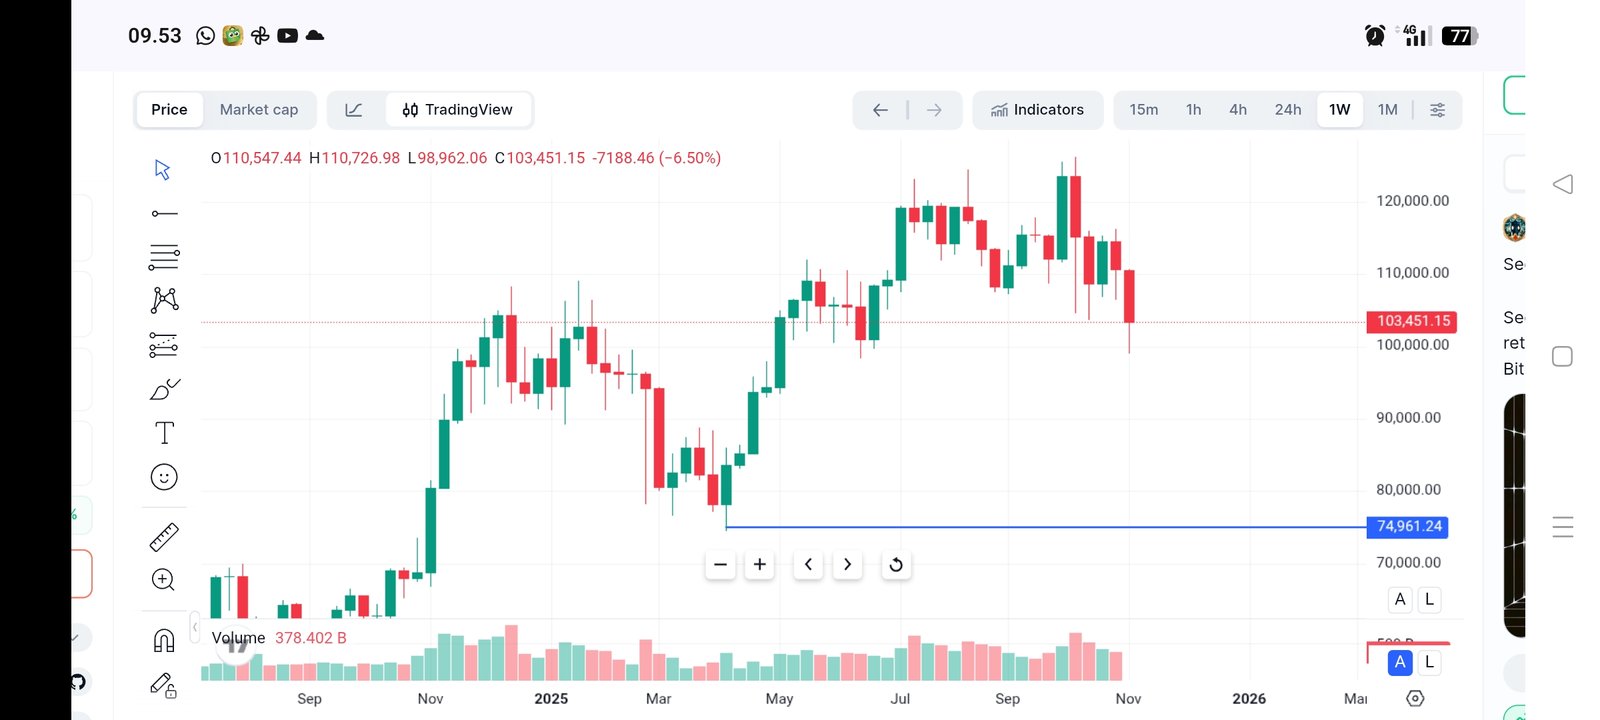The width and height of the screenshot is (1600, 720).
Task: Open the Indicators menu
Action: pyautogui.click(x=1038, y=110)
